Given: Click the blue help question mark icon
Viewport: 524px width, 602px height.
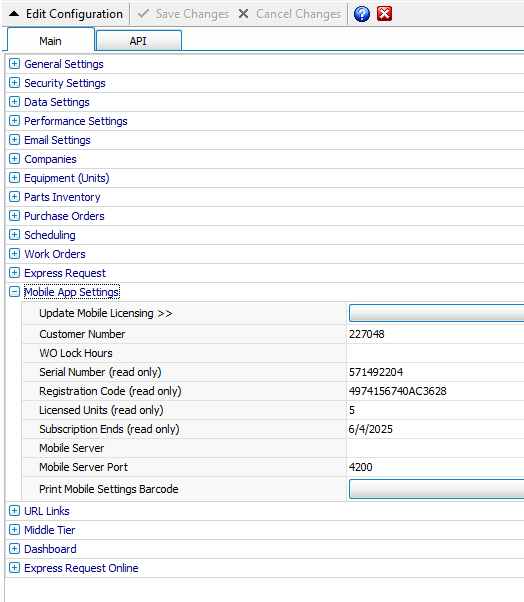Looking at the screenshot, I should pyautogui.click(x=362, y=14).
